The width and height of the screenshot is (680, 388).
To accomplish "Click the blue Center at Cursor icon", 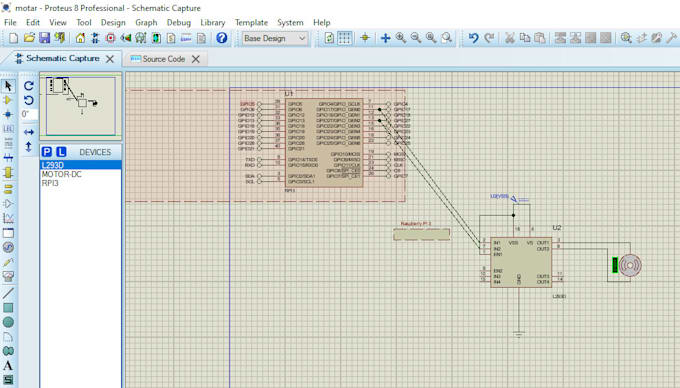I will coord(385,38).
